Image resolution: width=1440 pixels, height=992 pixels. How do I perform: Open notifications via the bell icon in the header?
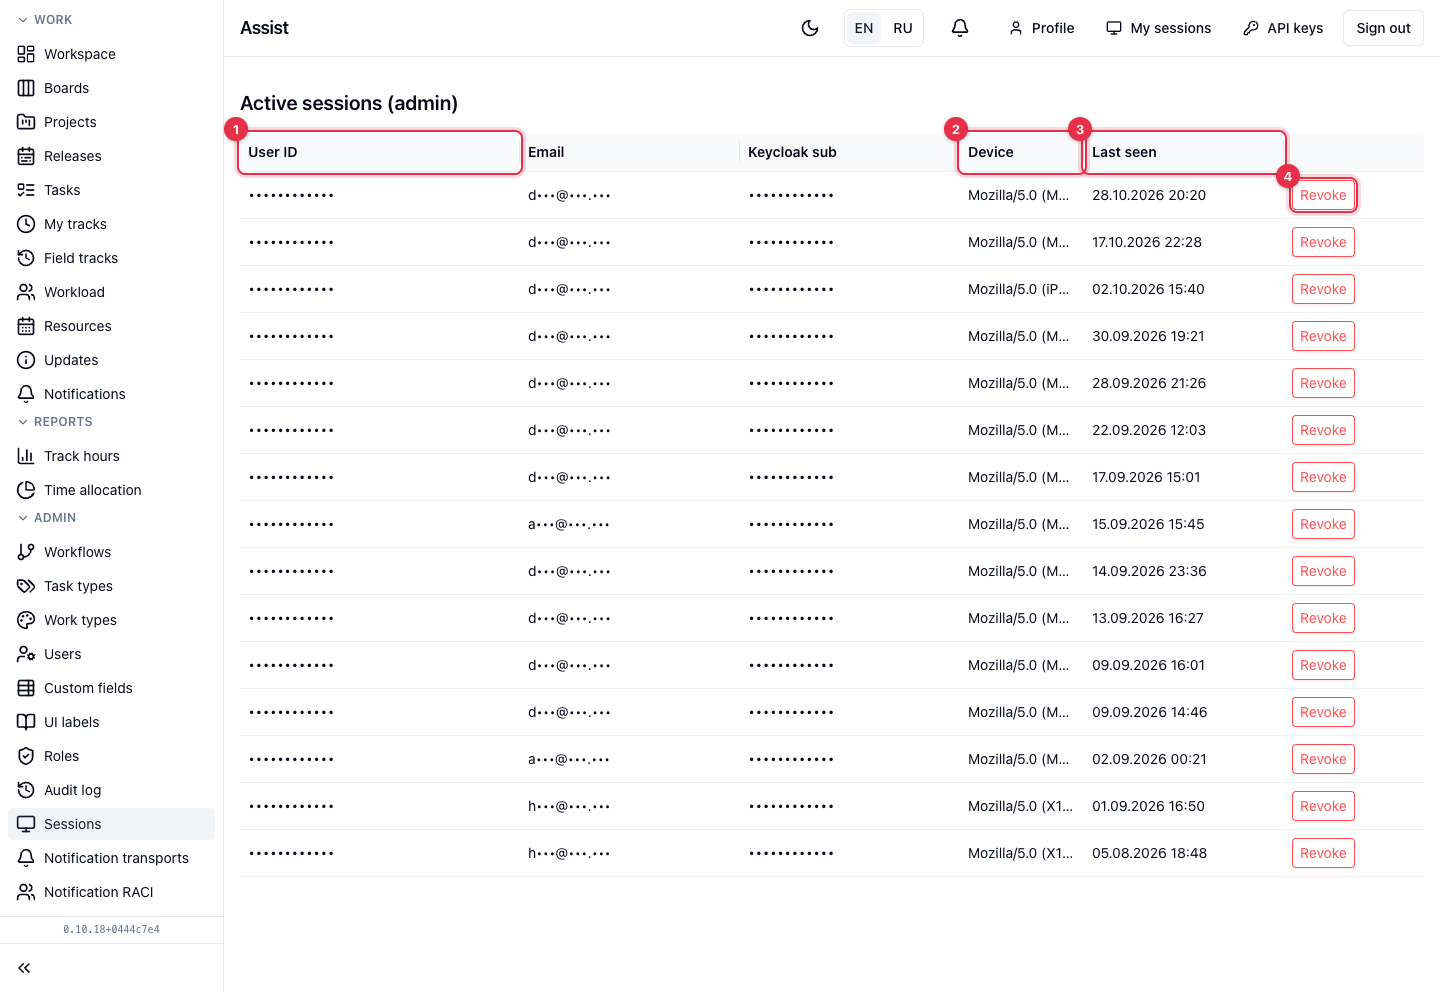coord(960,28)
